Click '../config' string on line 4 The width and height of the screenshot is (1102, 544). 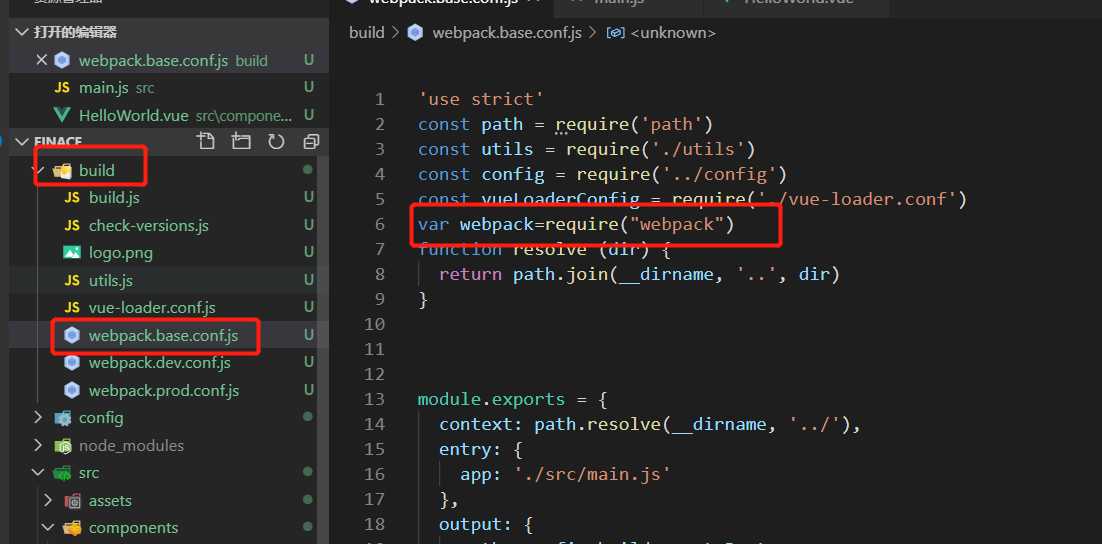point(718,174)
